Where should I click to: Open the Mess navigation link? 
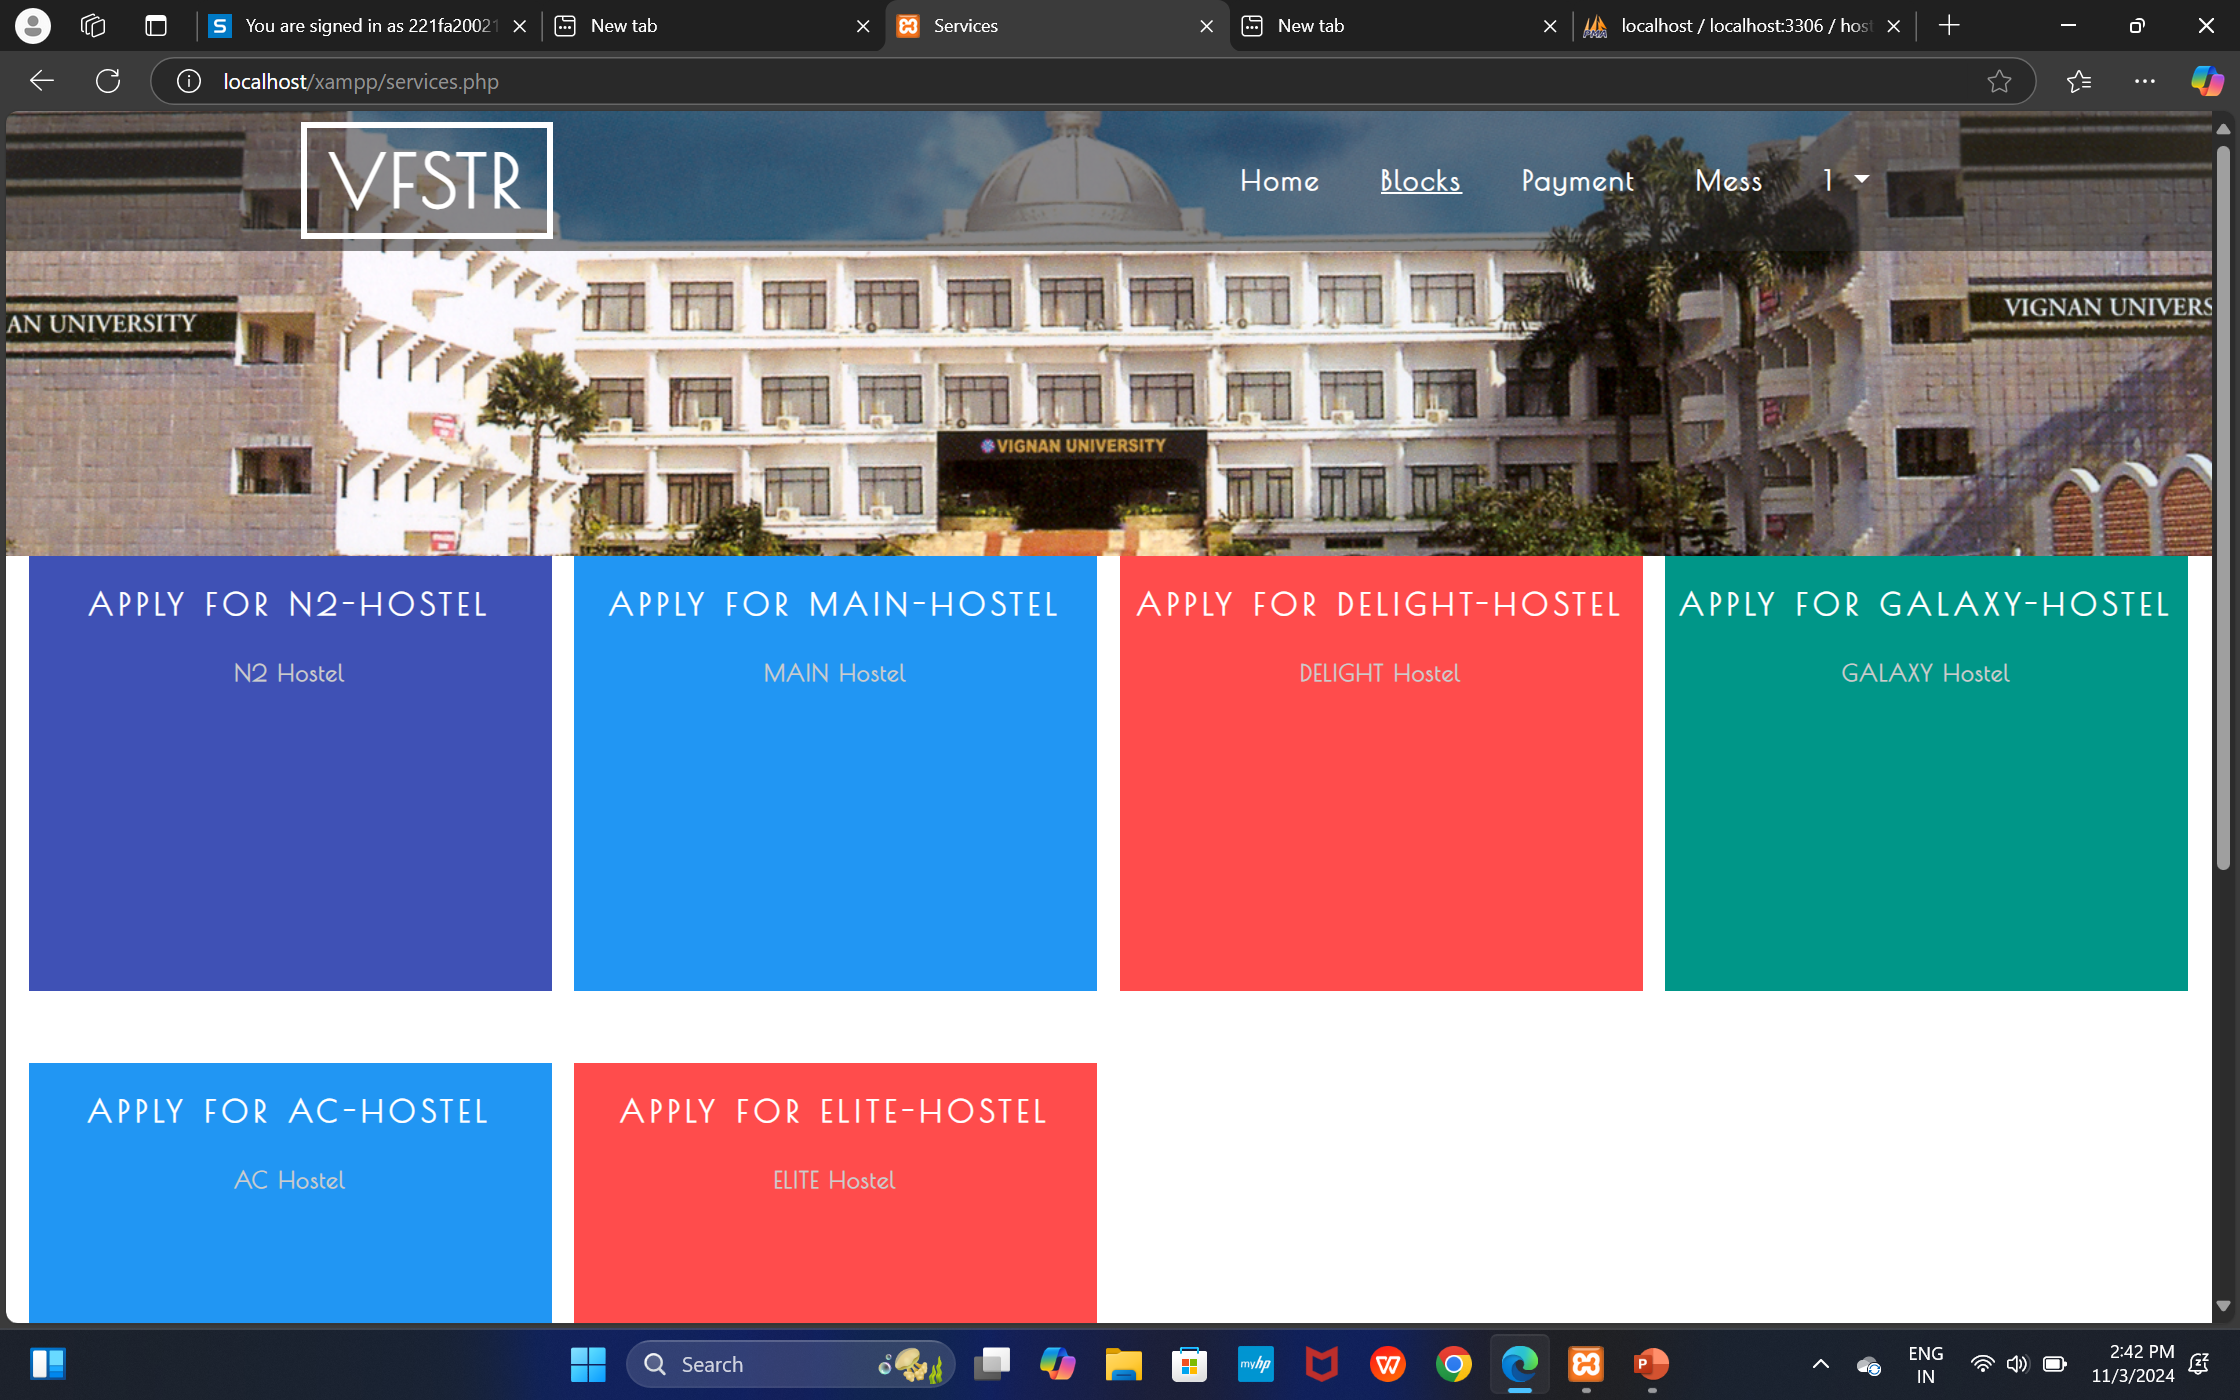[x=1728, y=181]
